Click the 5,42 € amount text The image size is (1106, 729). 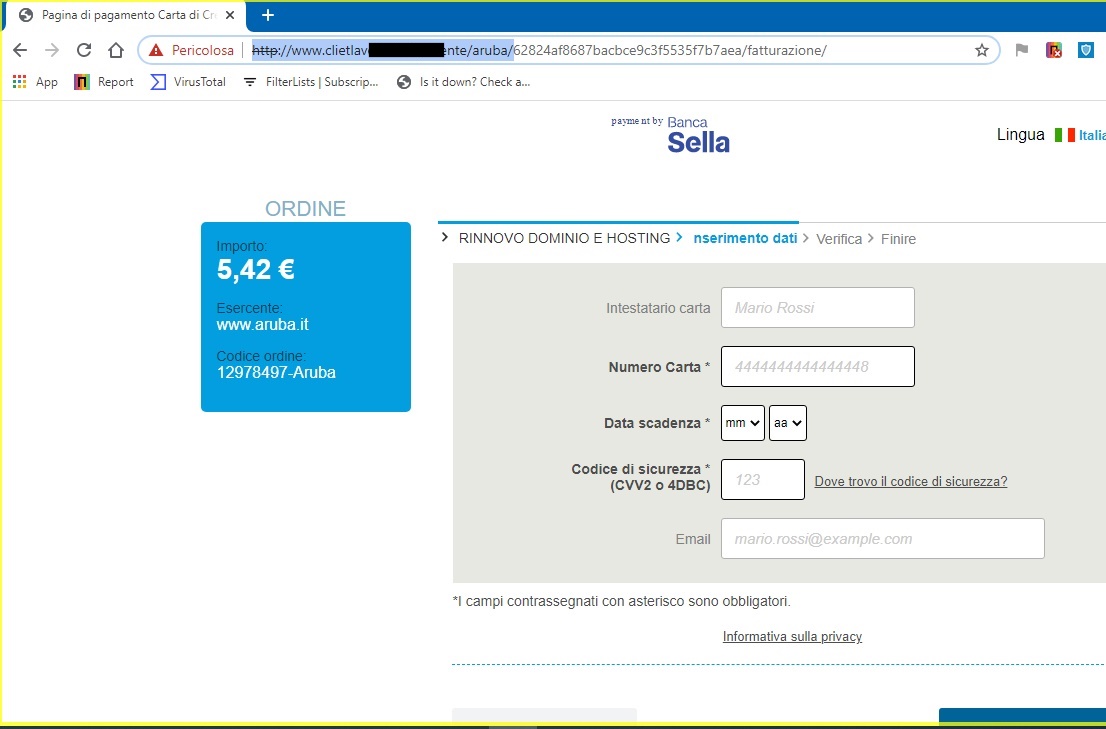coord(256,269)
